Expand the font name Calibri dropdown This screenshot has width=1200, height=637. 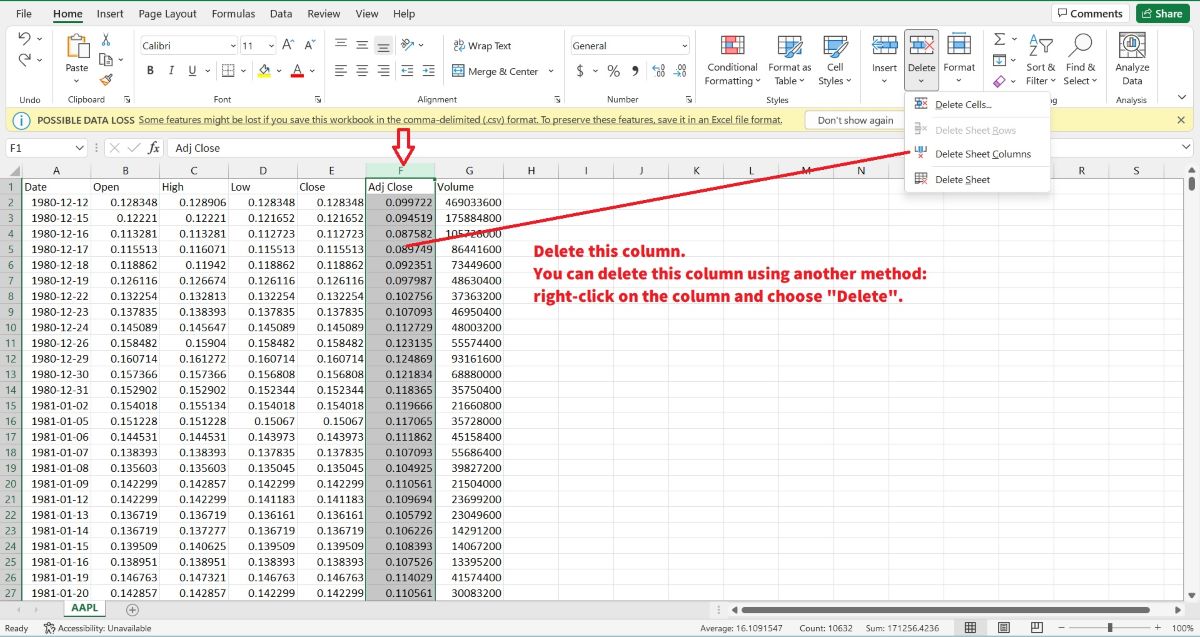[x=232, y=46]
